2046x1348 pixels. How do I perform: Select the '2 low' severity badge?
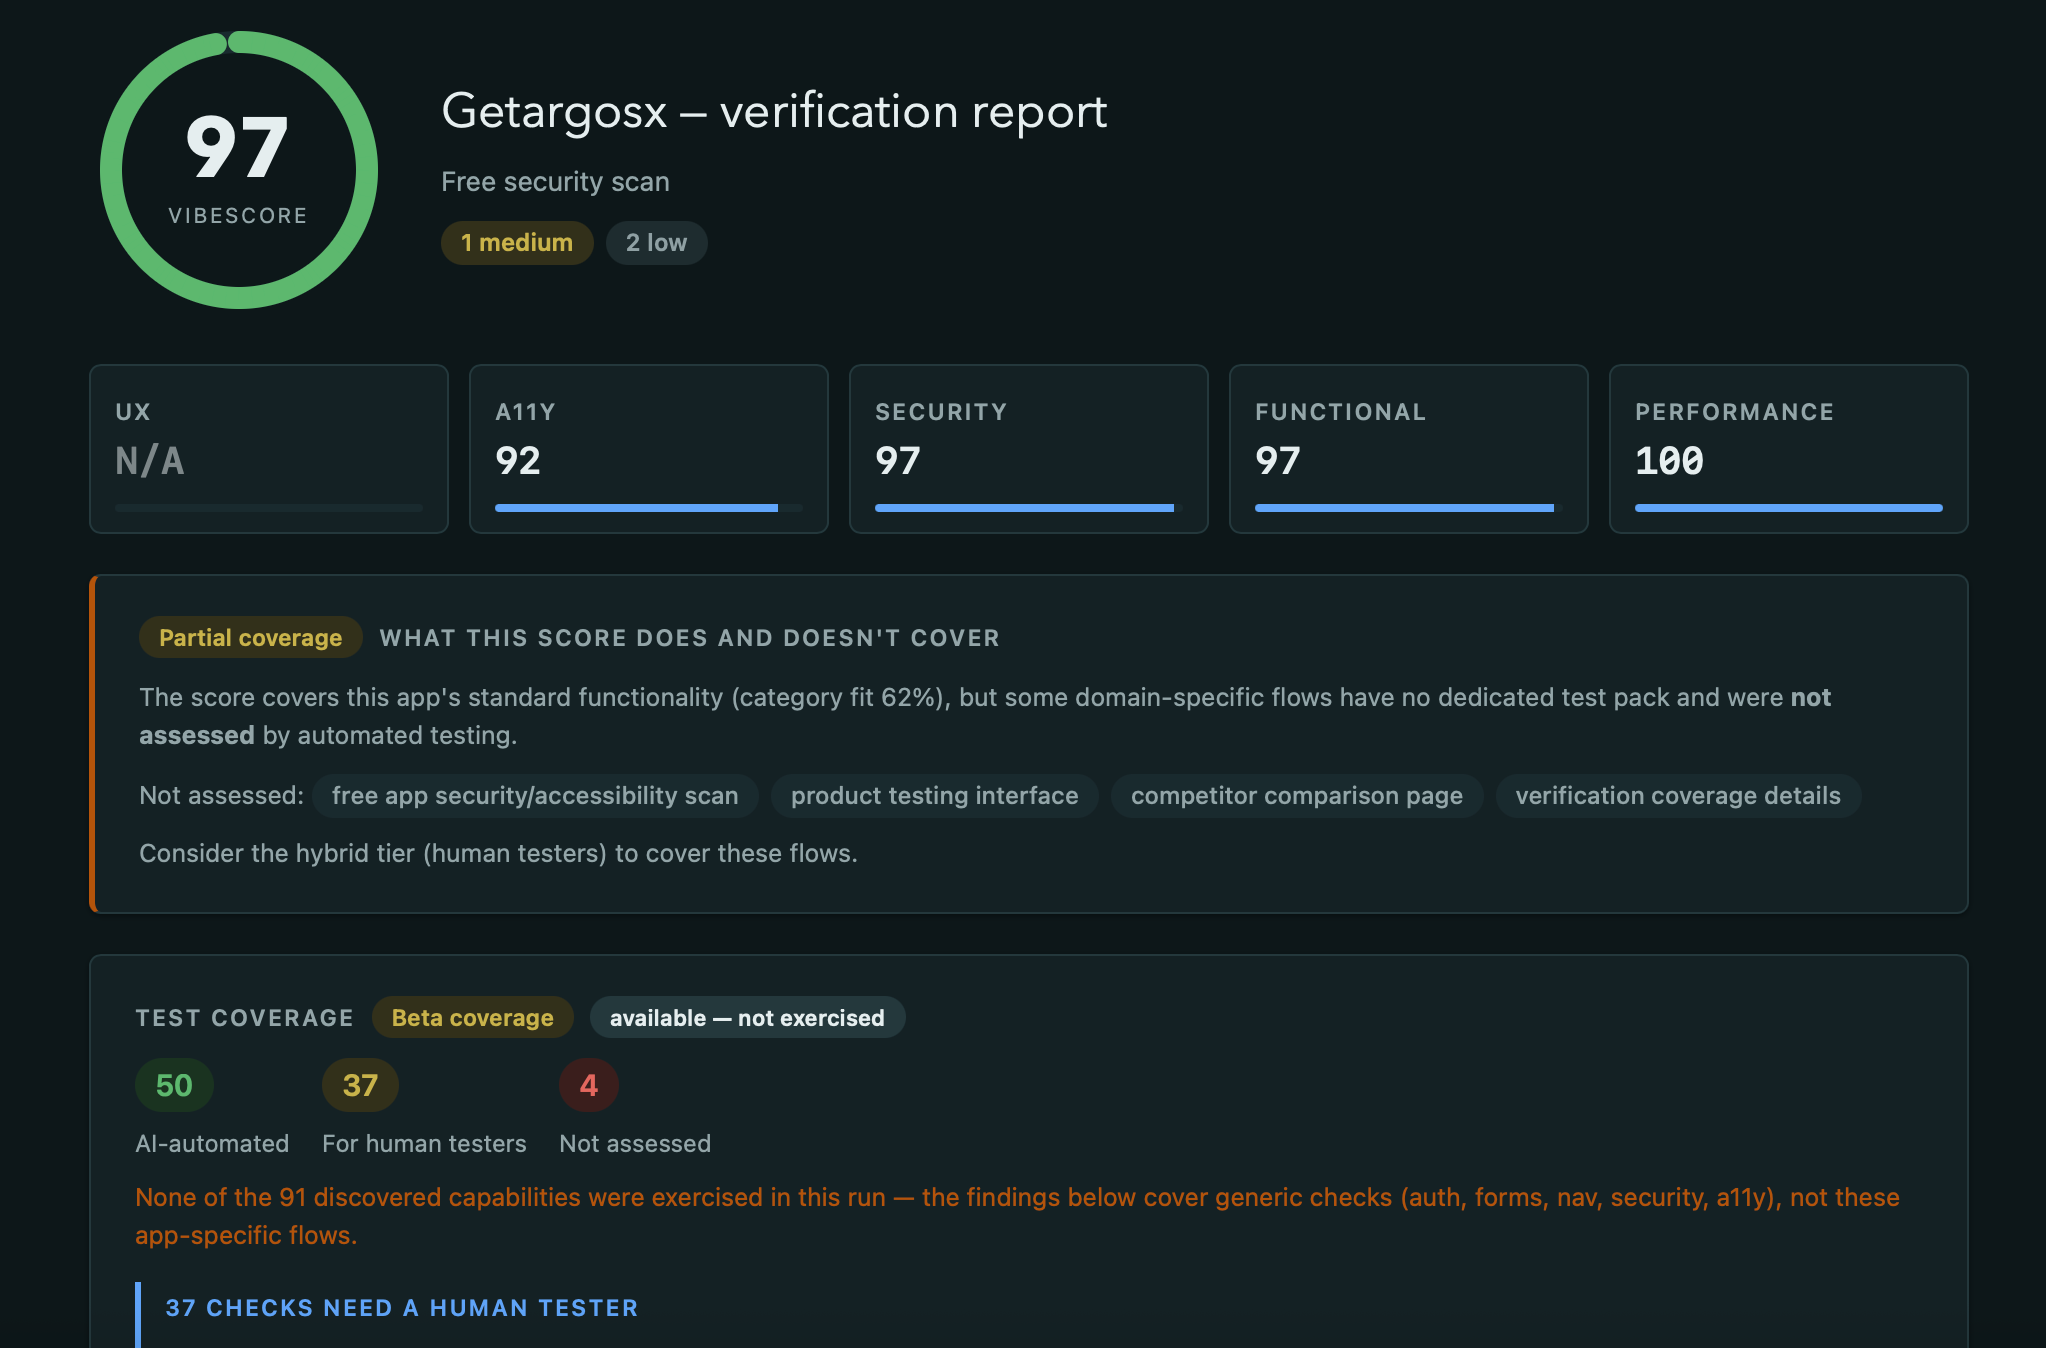click(x=656, y=243)
